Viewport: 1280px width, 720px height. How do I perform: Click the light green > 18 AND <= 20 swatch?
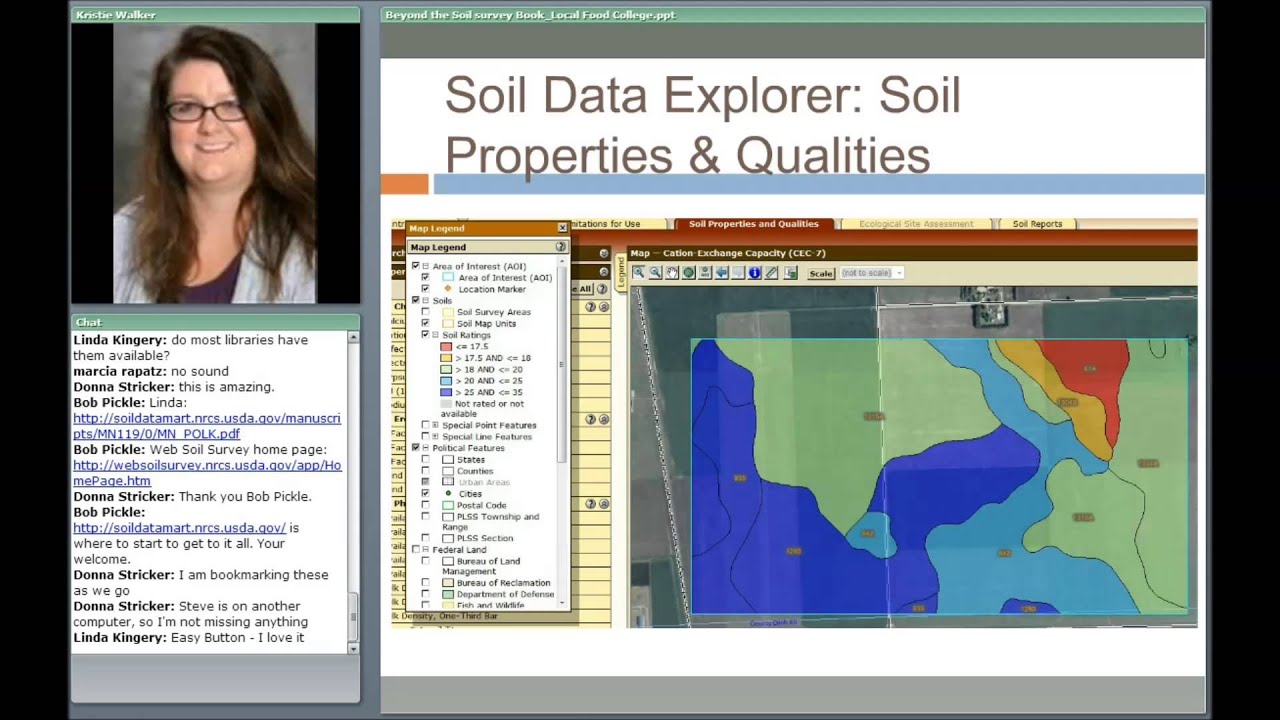446,369
